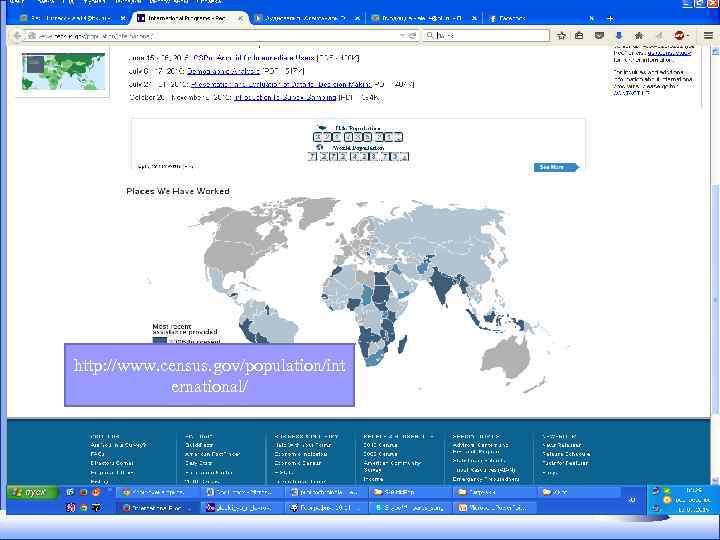This screenshot has height=540, width=720.
Task: Open the Economic Census footer link
Action: coord(298,463)
